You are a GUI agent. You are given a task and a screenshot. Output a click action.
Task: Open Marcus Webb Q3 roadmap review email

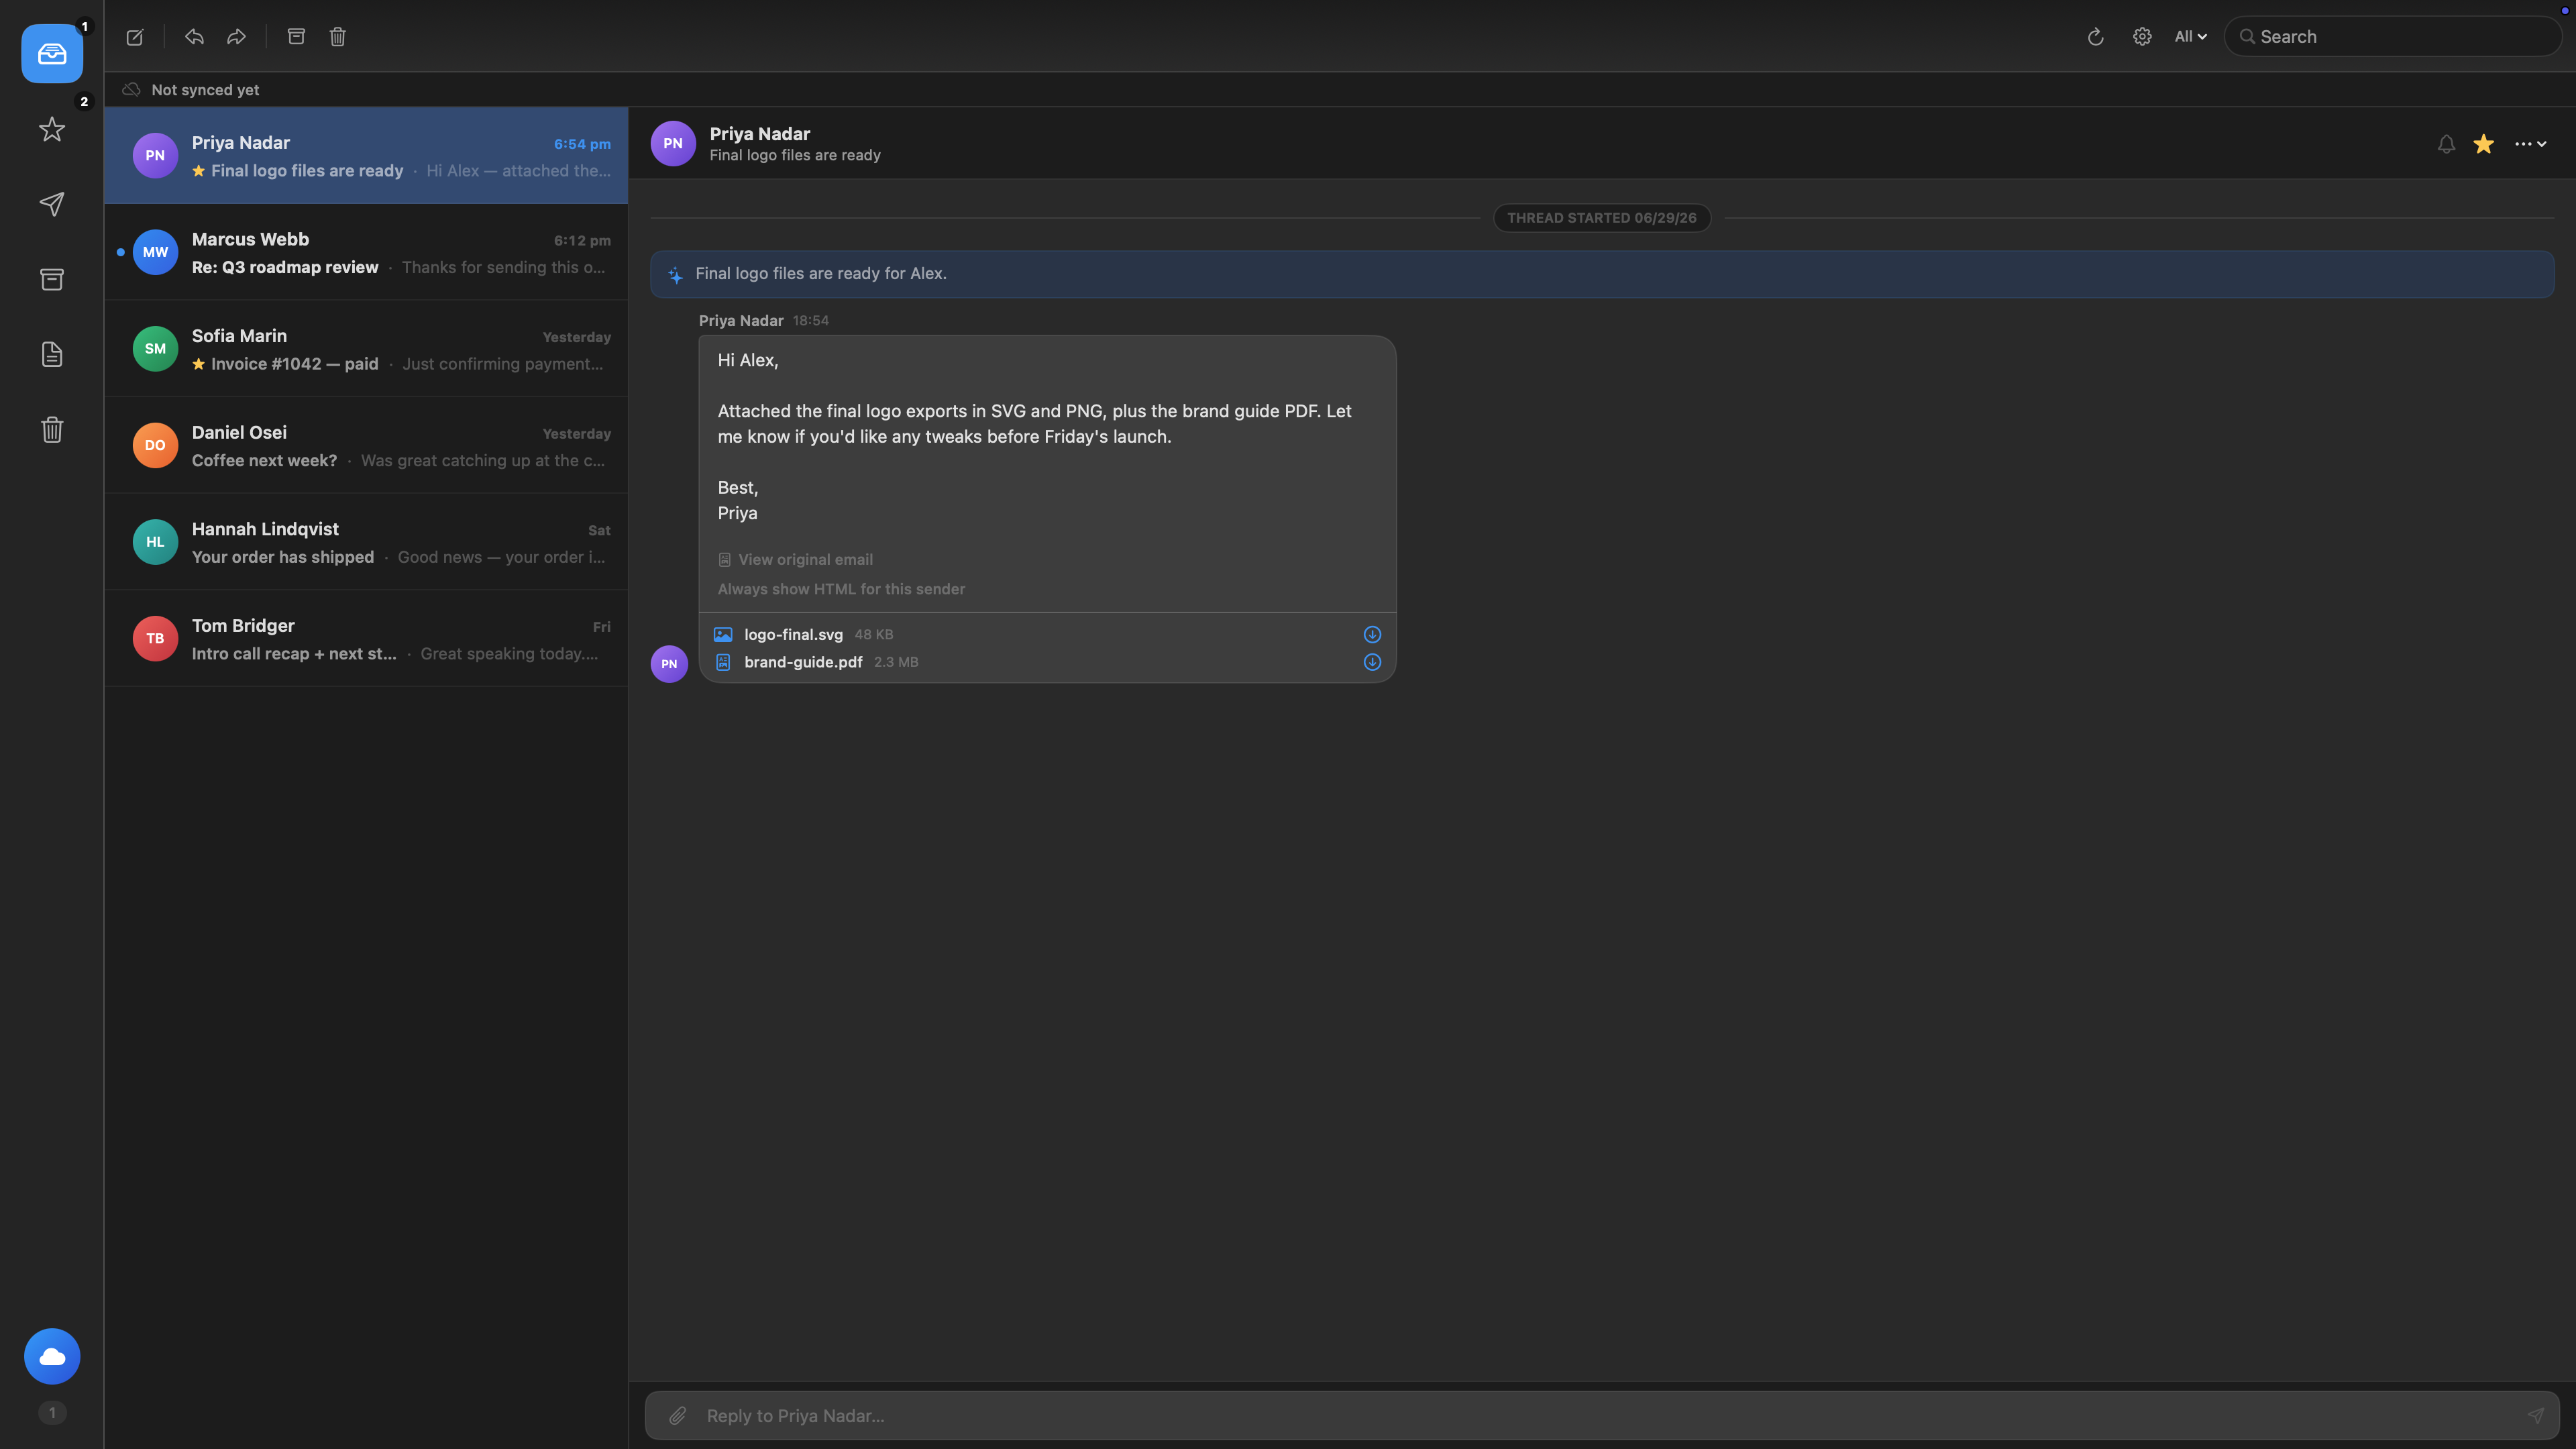tap(366, 252)
